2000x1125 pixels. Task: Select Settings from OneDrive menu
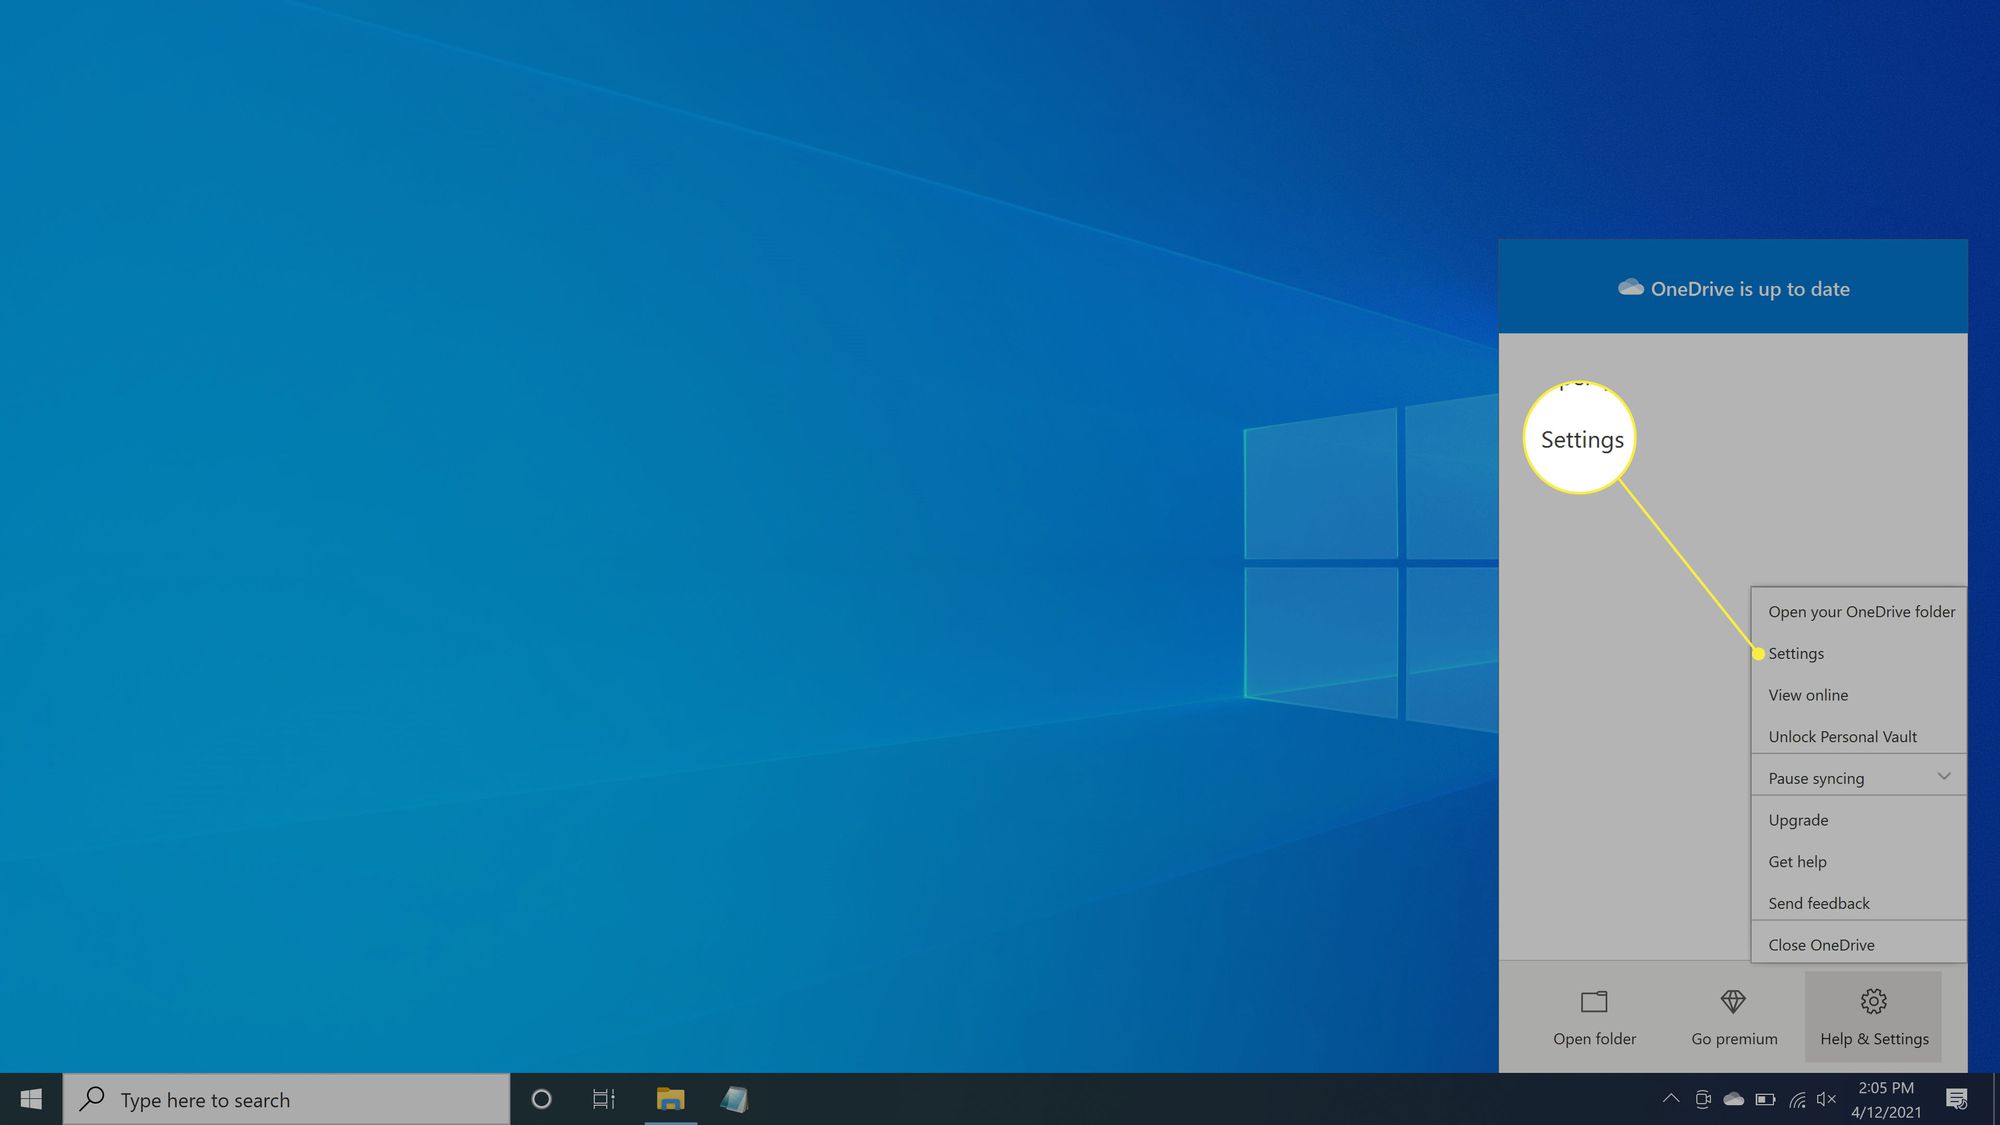(x=1795, y=651)
